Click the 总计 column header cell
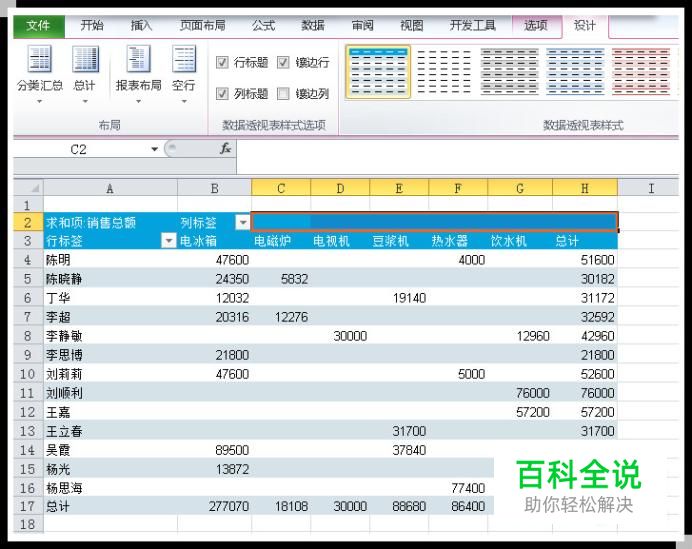This screenshot has height=549, width=692. [x=585, y=241]
